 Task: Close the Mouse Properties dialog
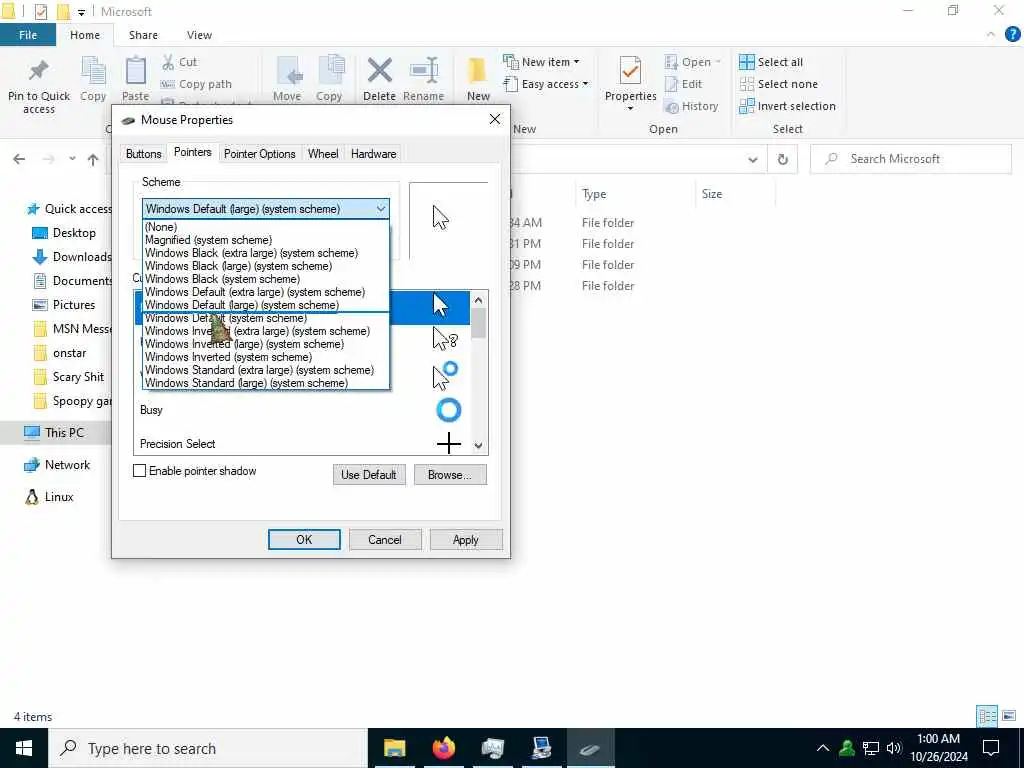494,119
